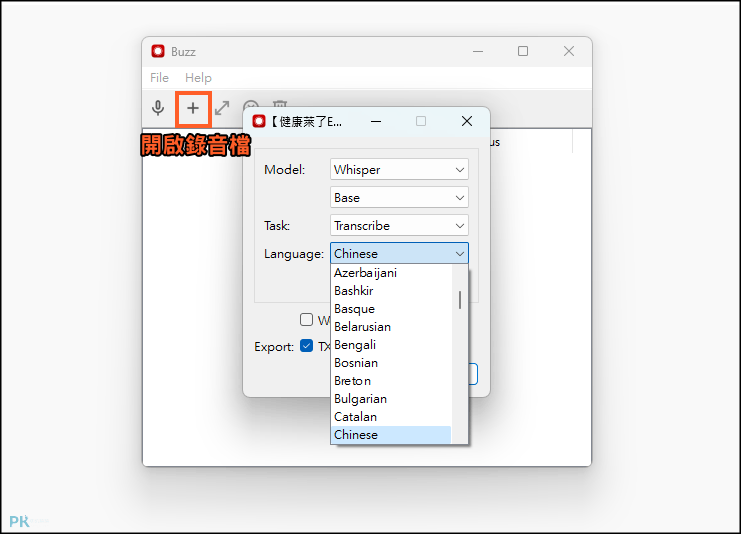Uncheck the TXT export checkbox
This screenshot has width=741, height=534.
pos(306,346)
